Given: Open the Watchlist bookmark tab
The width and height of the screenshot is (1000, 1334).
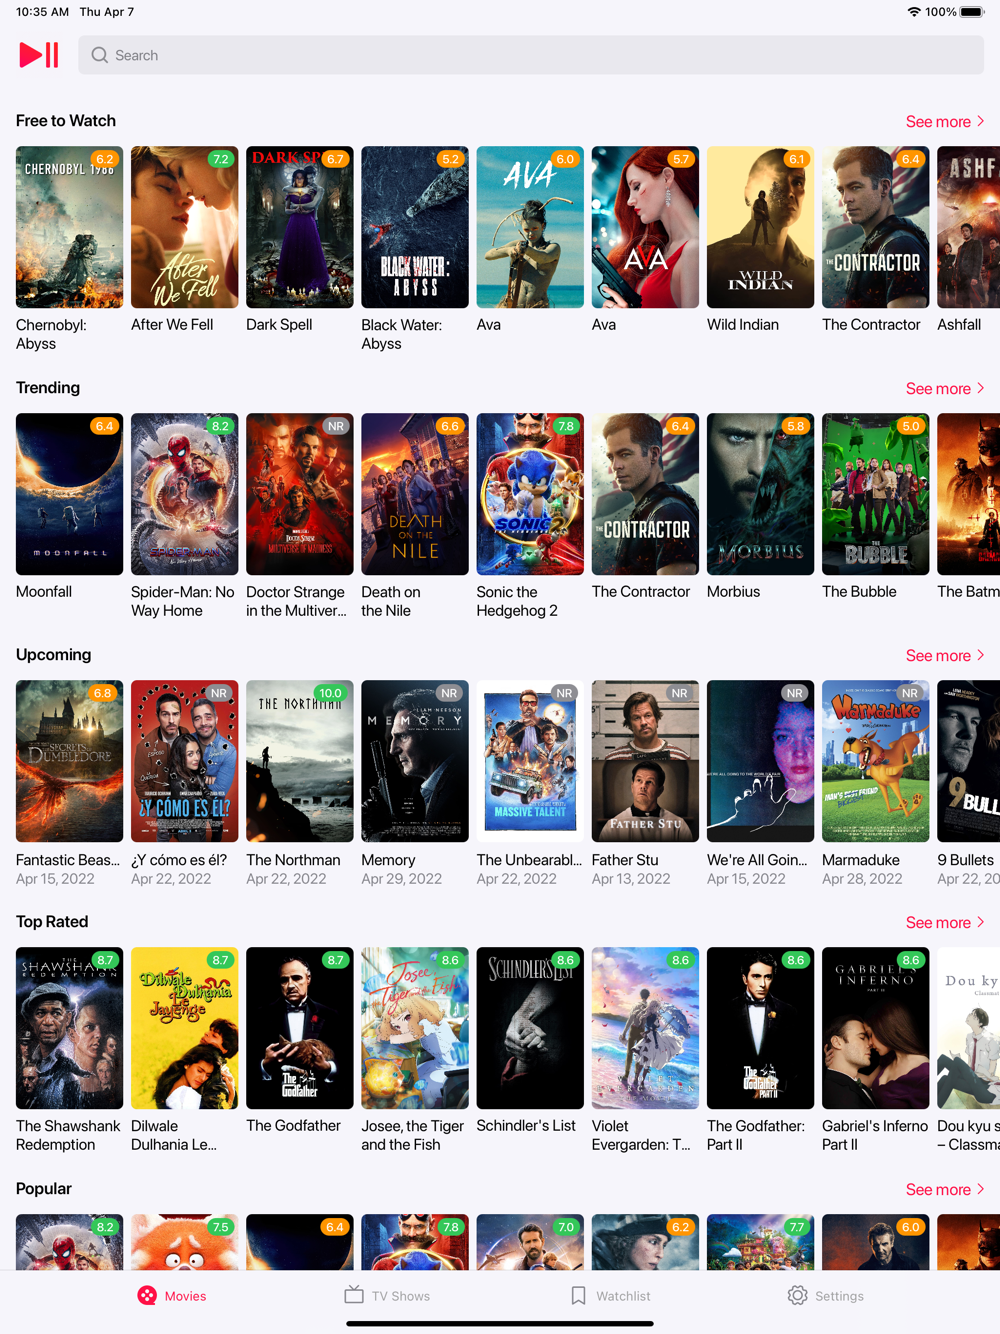Looking at the screenshot, I should pos(610,1295).
